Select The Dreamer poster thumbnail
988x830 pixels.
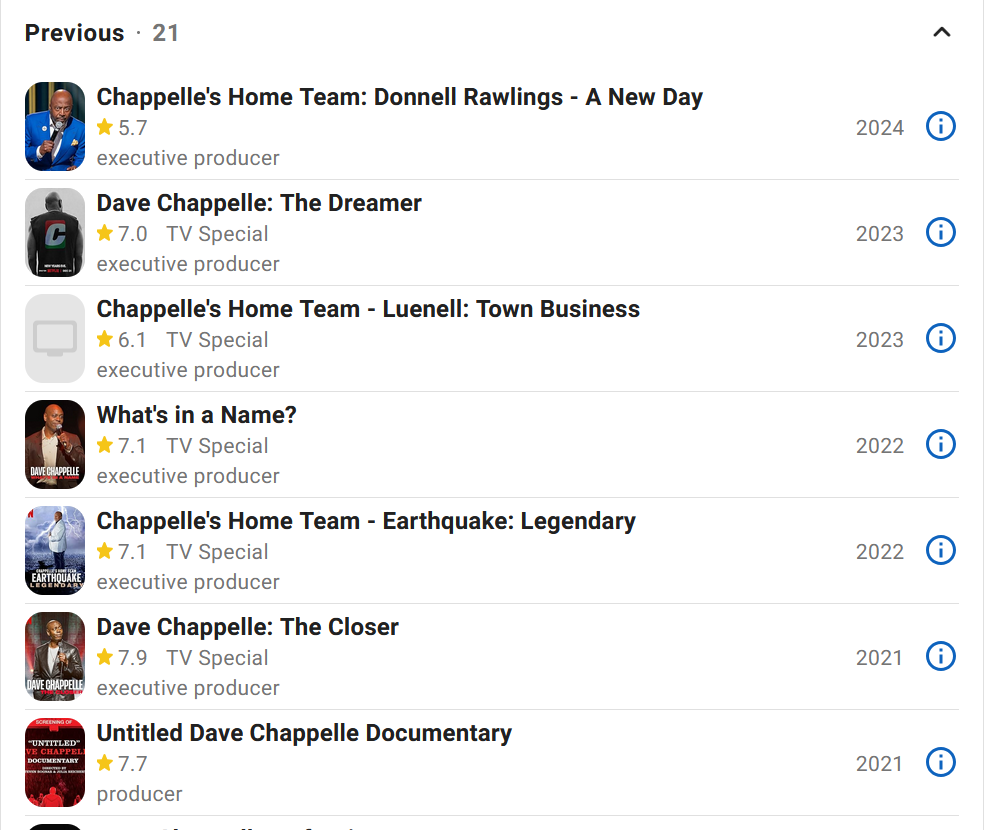pyautogui.click(x=55, y=233)
